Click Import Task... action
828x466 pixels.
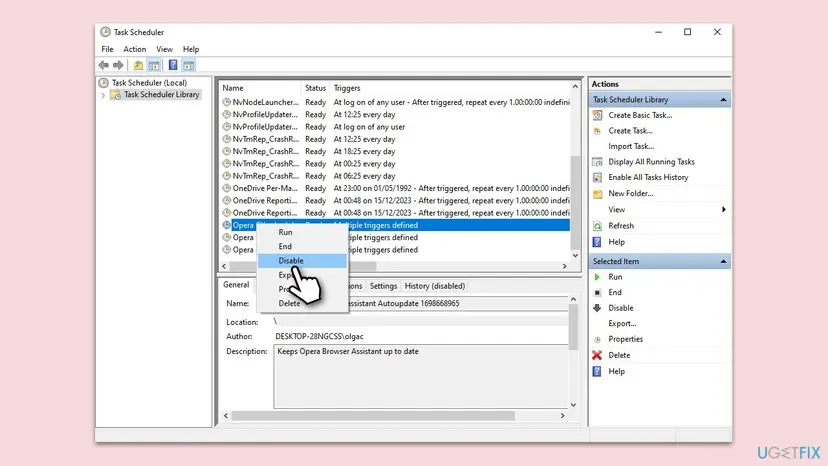click(x=631, y=146)
